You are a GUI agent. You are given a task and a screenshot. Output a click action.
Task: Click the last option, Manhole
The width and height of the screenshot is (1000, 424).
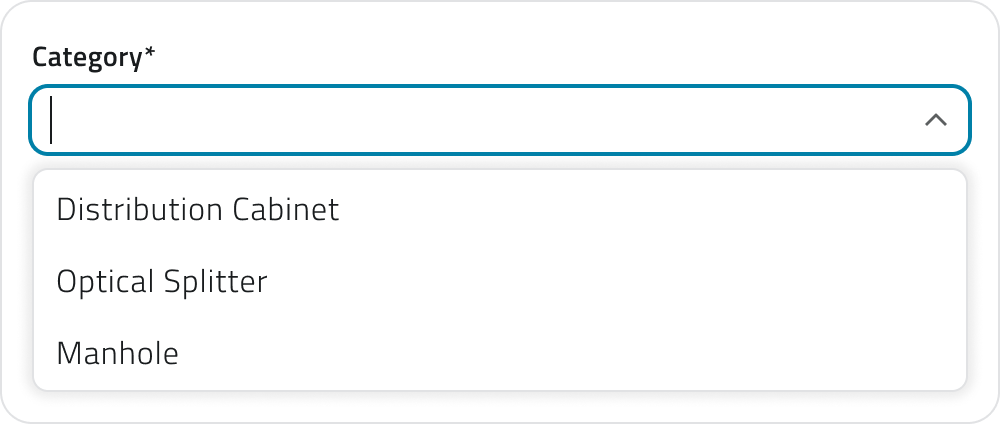point(118,353)
